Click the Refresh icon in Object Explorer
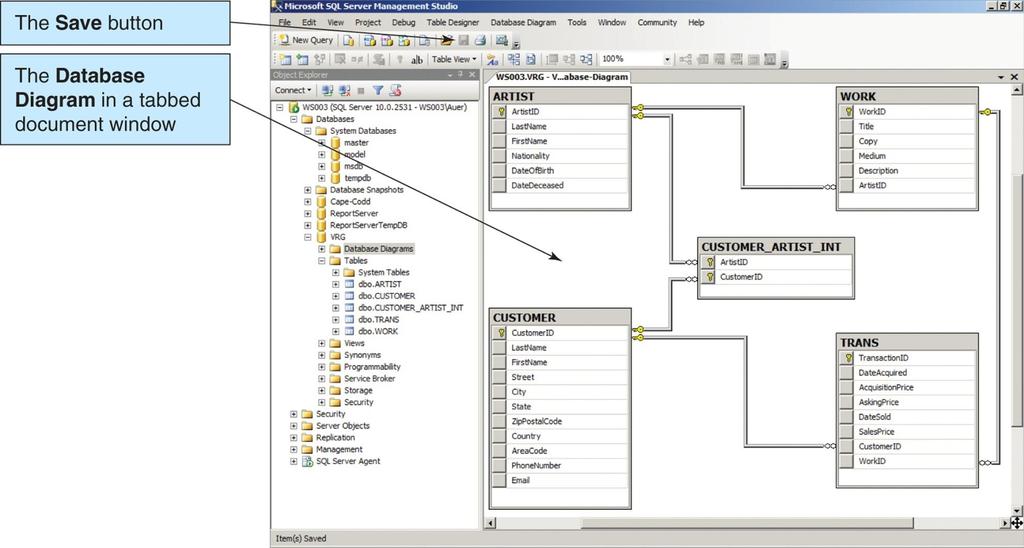Image resolution: width=1024 pixels, height=548 pixels. click(395, 90)
